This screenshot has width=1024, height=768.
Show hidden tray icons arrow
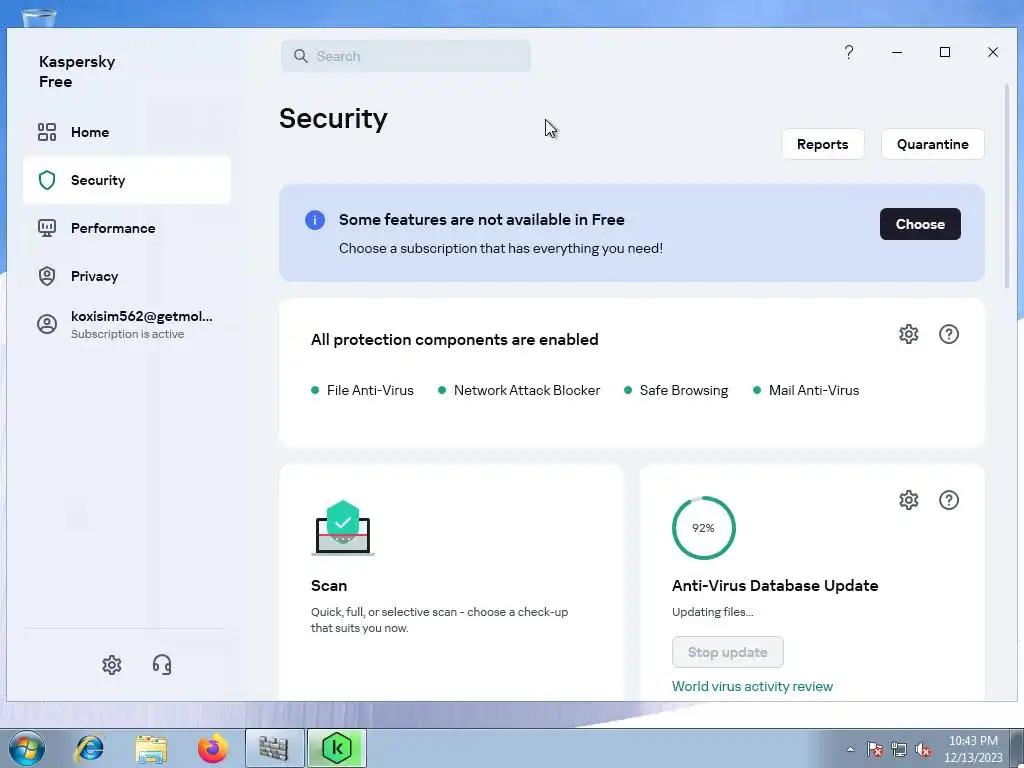coord(850,750)
